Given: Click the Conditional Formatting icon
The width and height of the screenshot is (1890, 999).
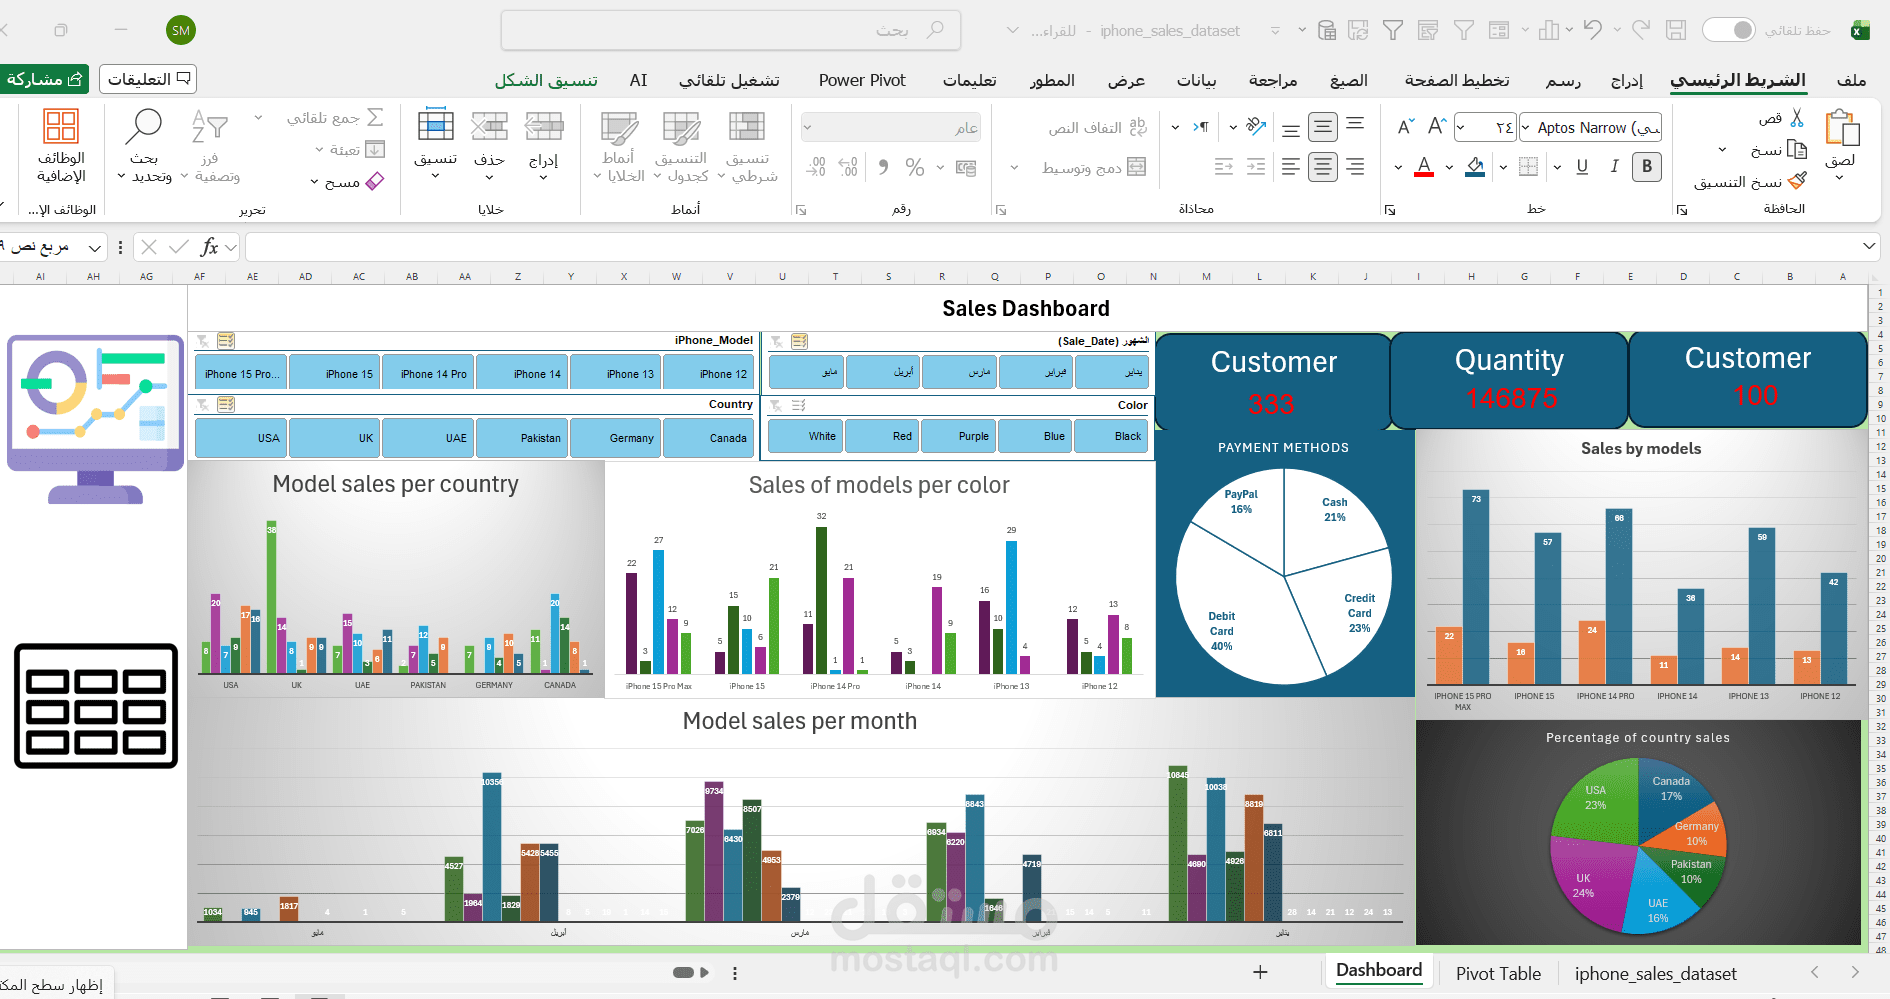Looking at the screenshot, I should [x=748, y=127].
